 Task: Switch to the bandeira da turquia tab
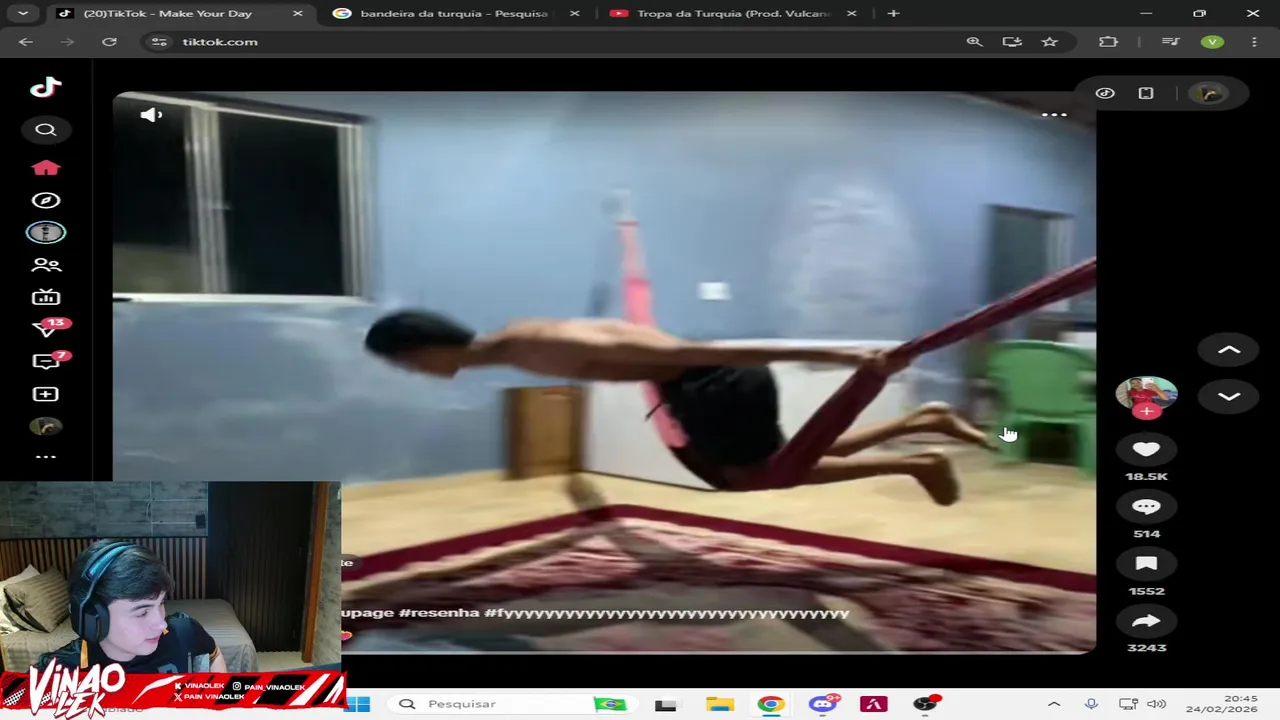[454, 13]
